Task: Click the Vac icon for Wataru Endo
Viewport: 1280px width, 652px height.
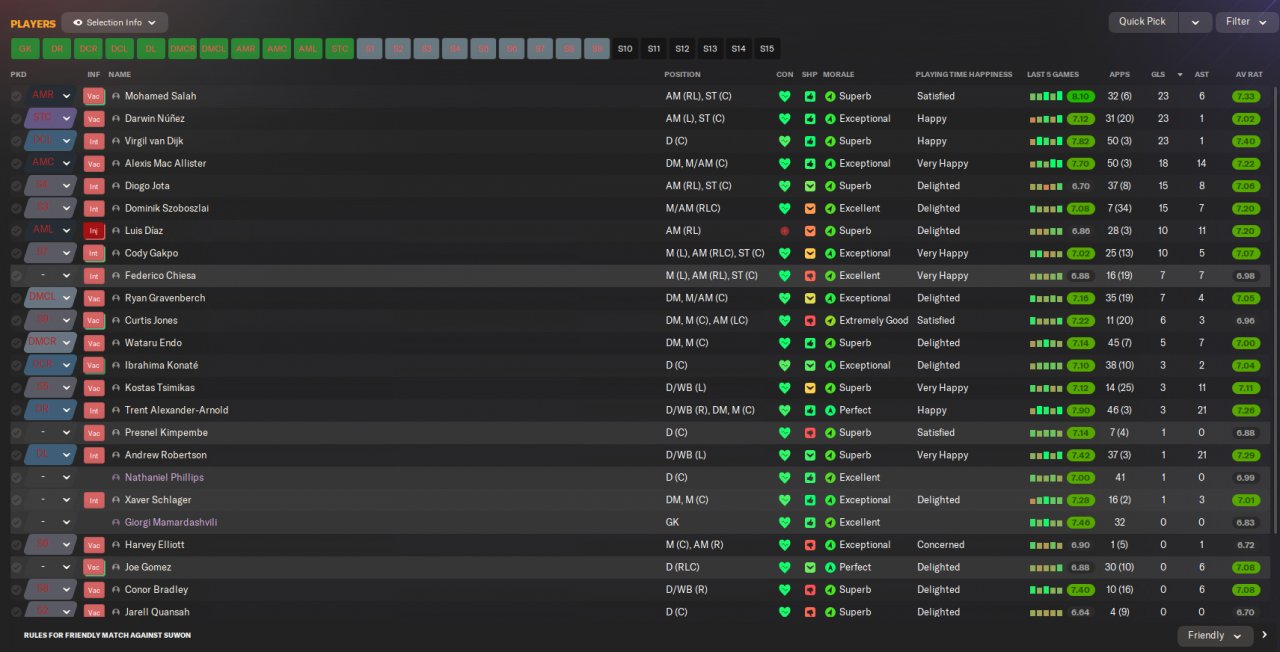Action: click(94, 343)
